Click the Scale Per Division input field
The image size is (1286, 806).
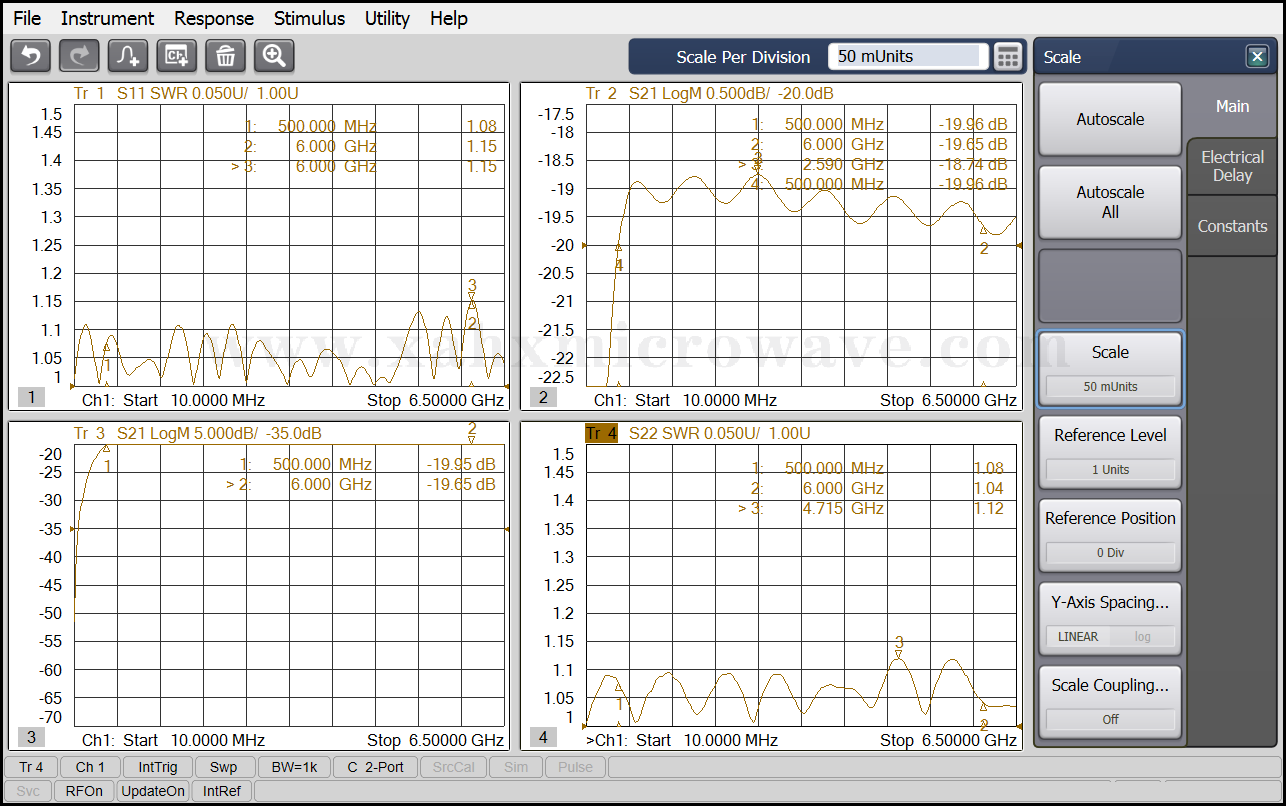coord(907,57)
